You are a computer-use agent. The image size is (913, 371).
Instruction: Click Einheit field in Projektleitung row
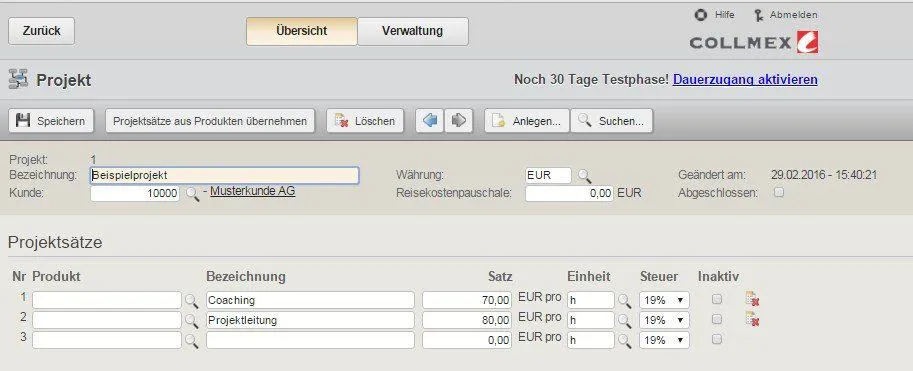(x=590, y=320)
